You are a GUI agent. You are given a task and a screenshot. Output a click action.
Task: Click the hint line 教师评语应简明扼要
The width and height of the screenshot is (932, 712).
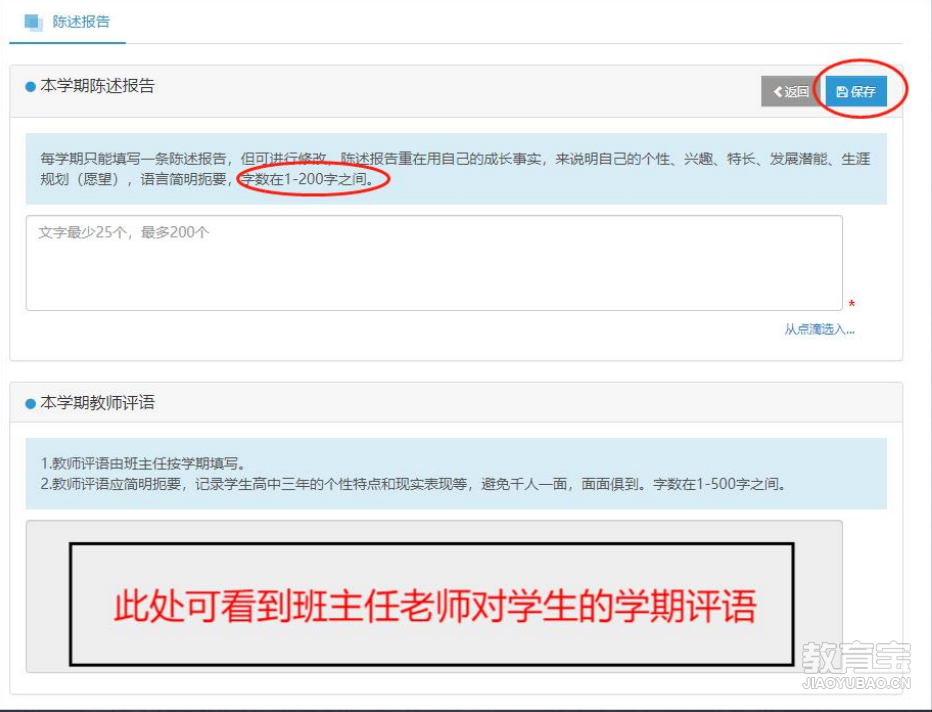coord(414,484)
